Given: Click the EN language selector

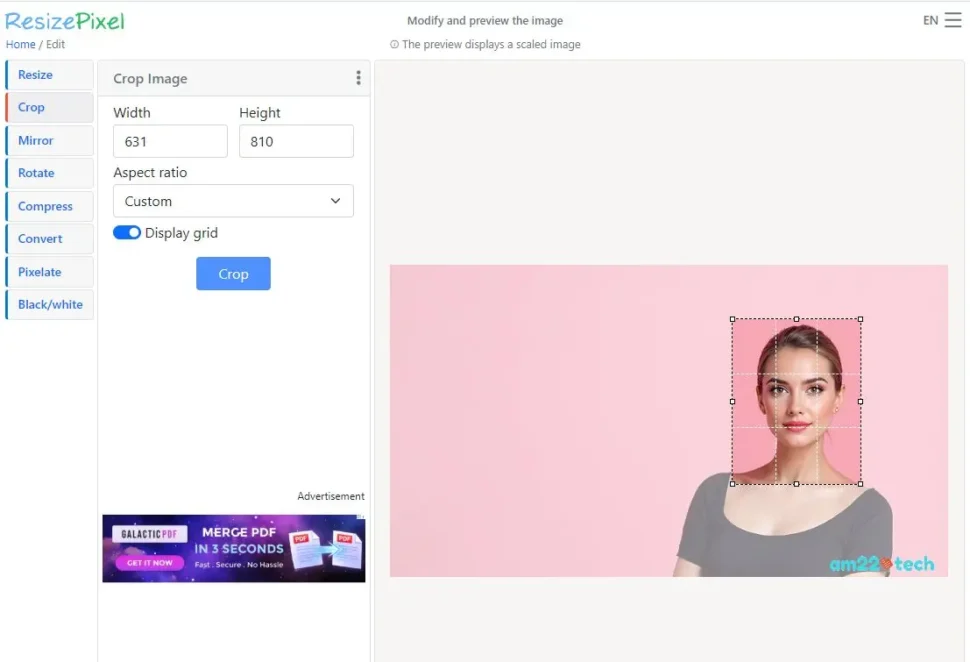Looking at the screenshot, I should click(x=930, y=19).
